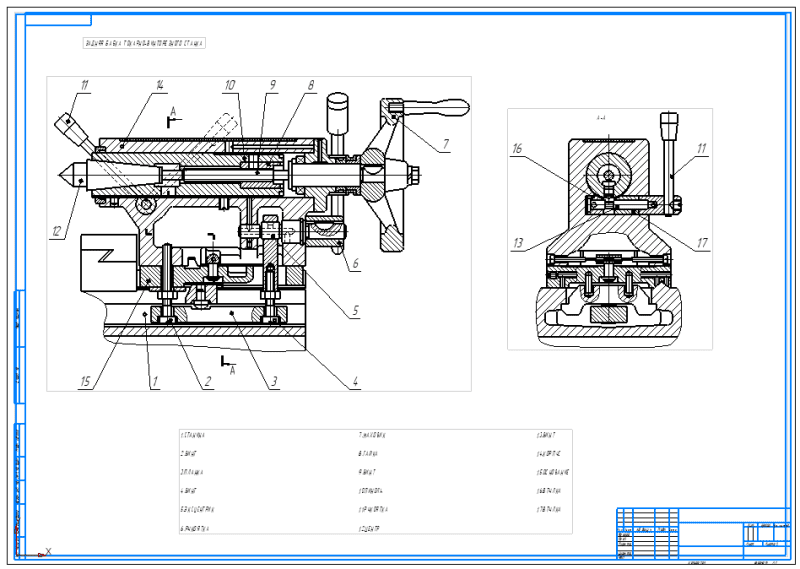800x569 pixels.
Task: Click callout number 8 on the main view
Action: pyautogui.click(x=311, y=85)
